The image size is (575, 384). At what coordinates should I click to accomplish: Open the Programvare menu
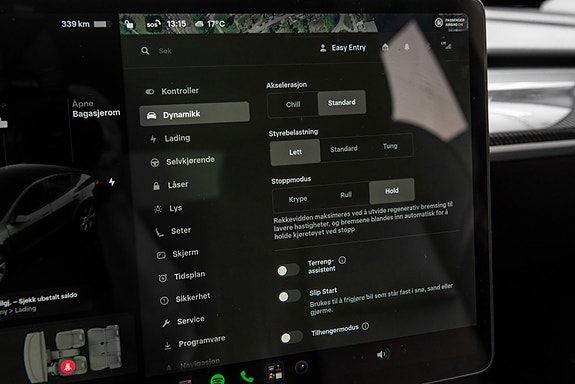tap(194, 342)
